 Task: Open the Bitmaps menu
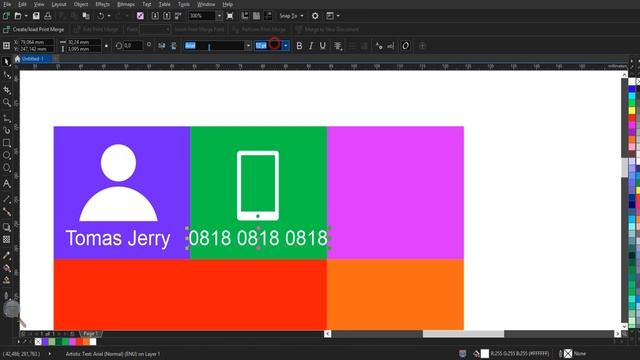(125, 4)
